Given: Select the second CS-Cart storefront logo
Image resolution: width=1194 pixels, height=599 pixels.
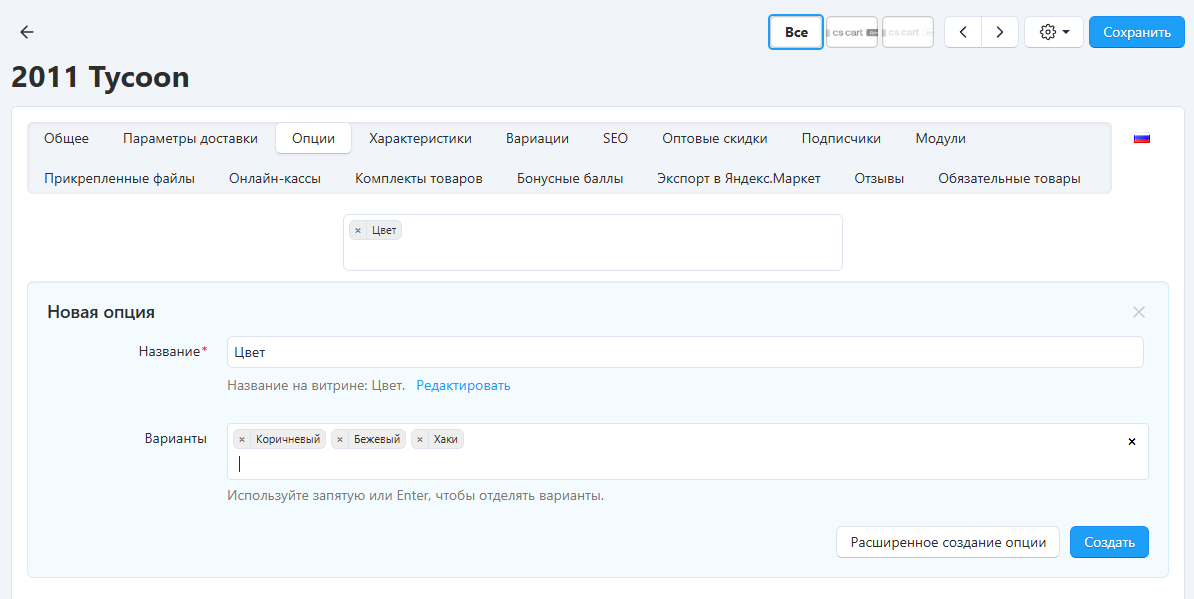Looking at the screenshot, I should click(908, 32).
